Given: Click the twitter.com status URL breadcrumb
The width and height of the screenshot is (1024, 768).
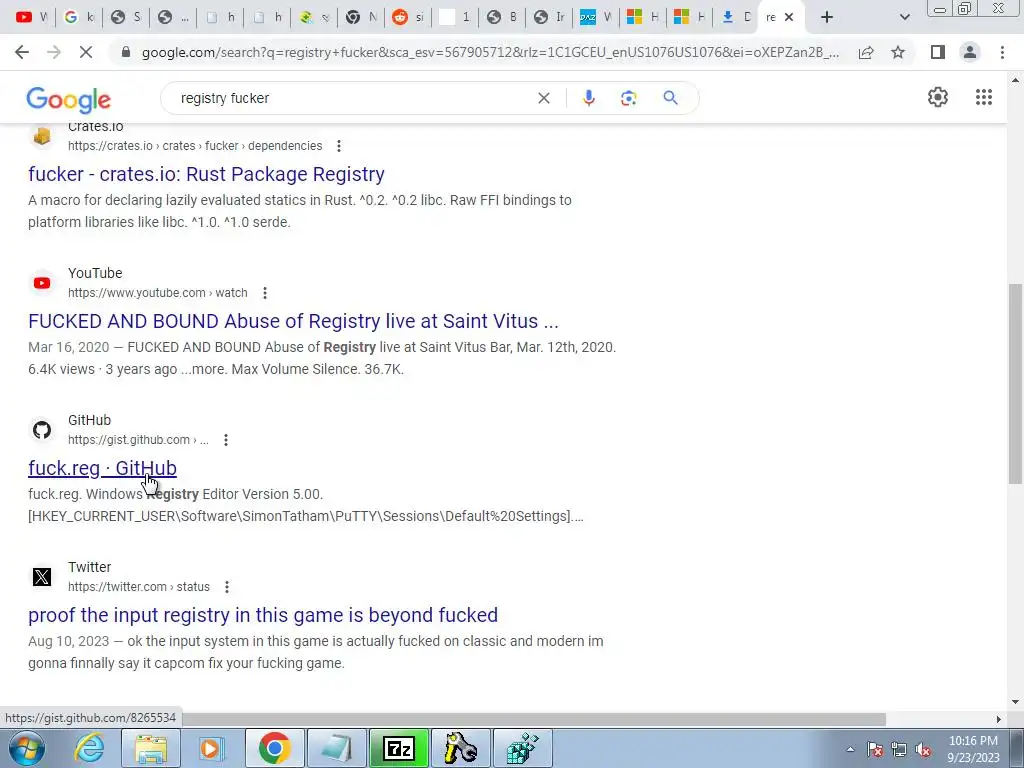Looking at the screenshot, I should coord(138,587).
